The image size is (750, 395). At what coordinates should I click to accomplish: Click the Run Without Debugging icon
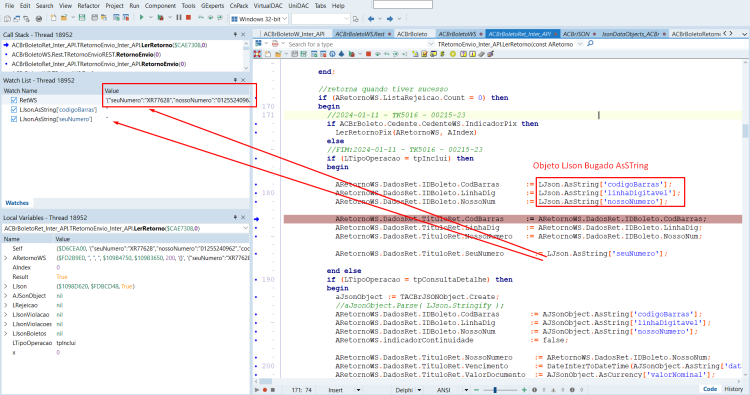(x=161, y=18)
